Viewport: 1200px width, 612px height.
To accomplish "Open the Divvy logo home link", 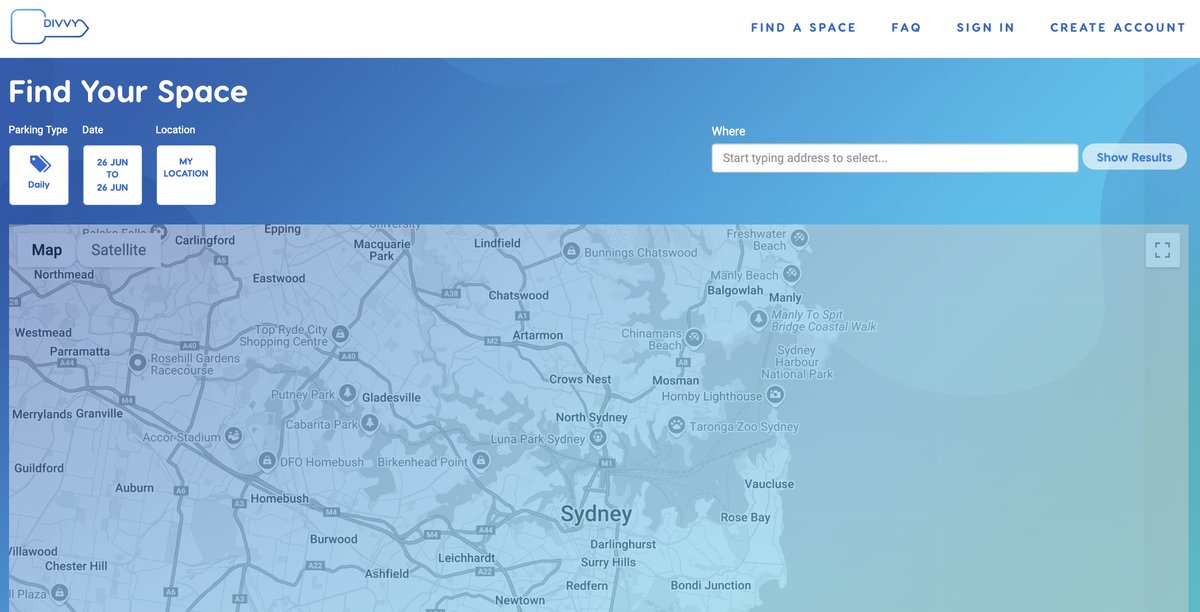I will pyautogui.click(x=50, y=27).
